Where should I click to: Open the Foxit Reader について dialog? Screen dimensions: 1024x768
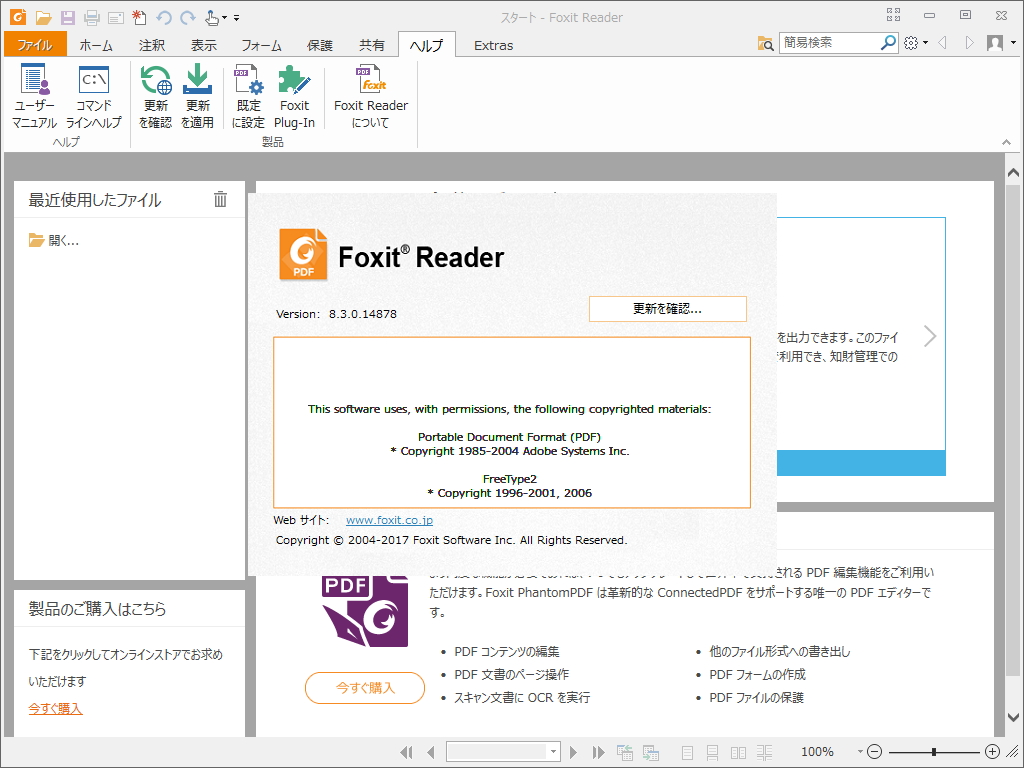[370, 95]
